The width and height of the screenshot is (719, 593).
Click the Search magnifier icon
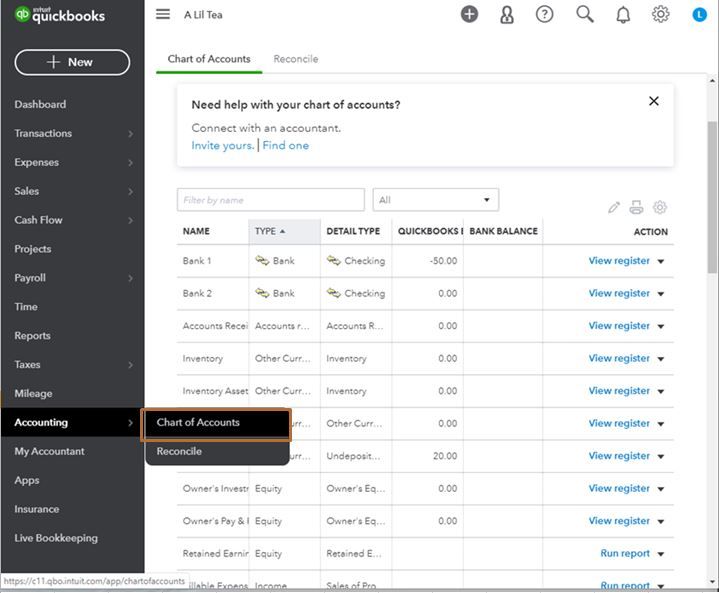tap(585, 14)
